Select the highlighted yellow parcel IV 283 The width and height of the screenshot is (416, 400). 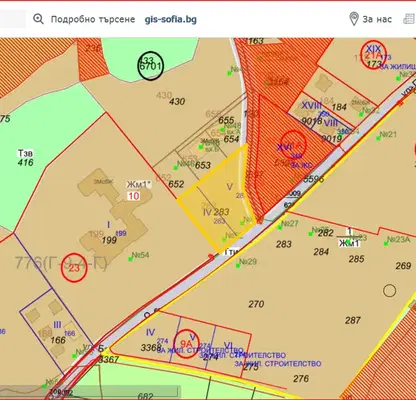[216, 200]
